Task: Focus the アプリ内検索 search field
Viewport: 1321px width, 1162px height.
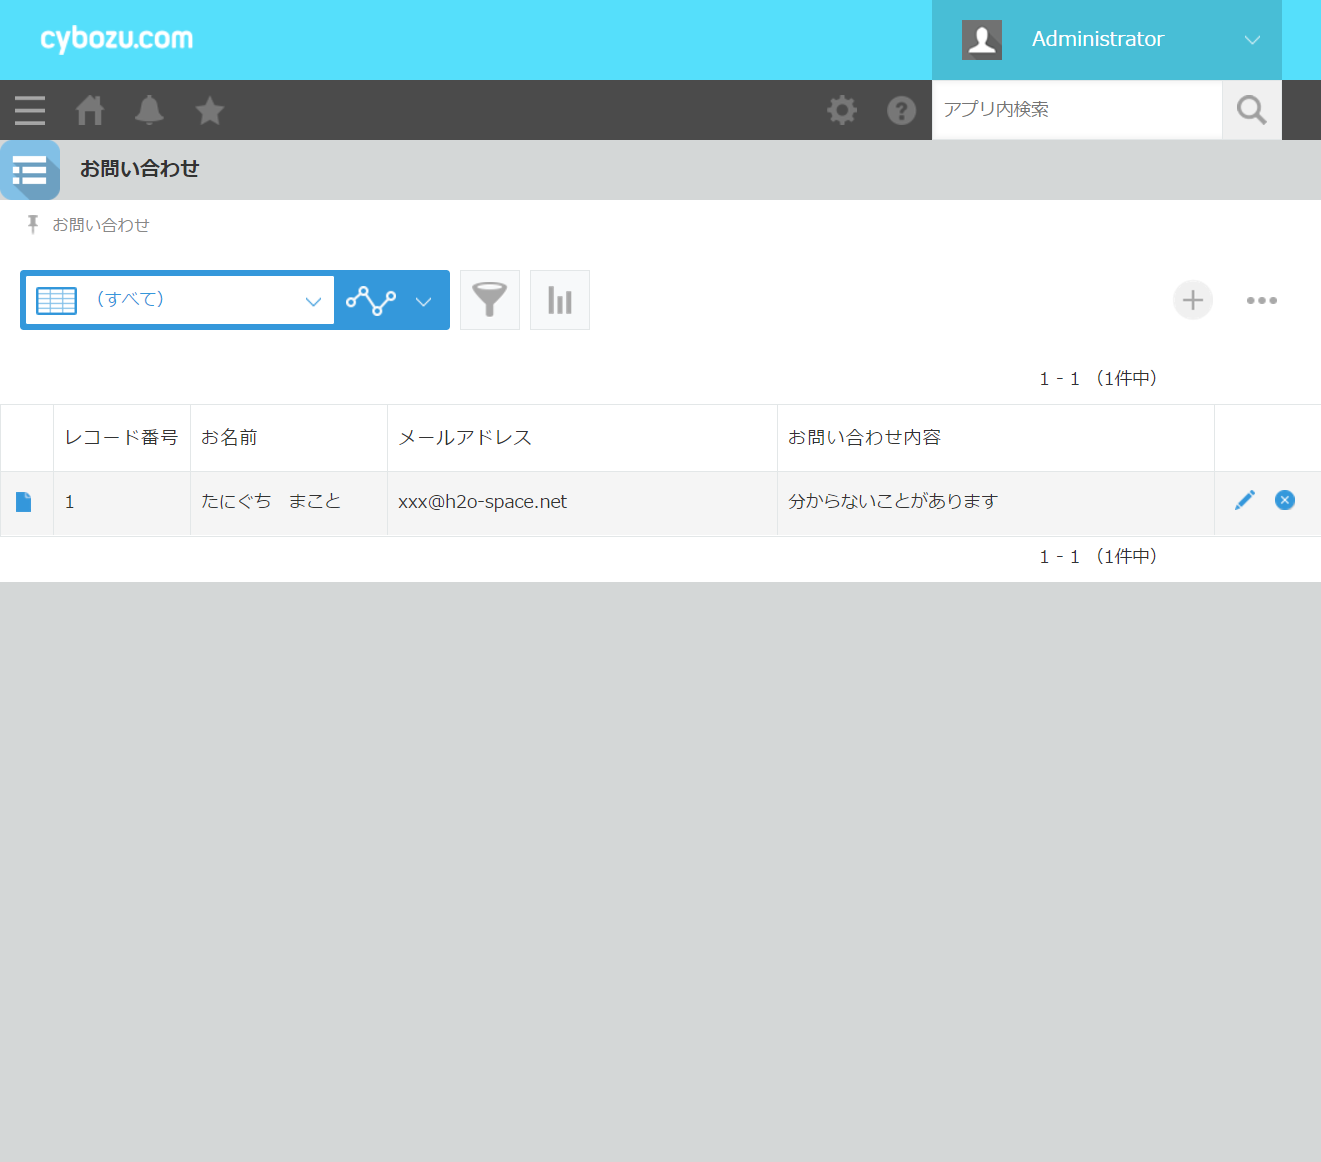Action: coord(1076,110)
